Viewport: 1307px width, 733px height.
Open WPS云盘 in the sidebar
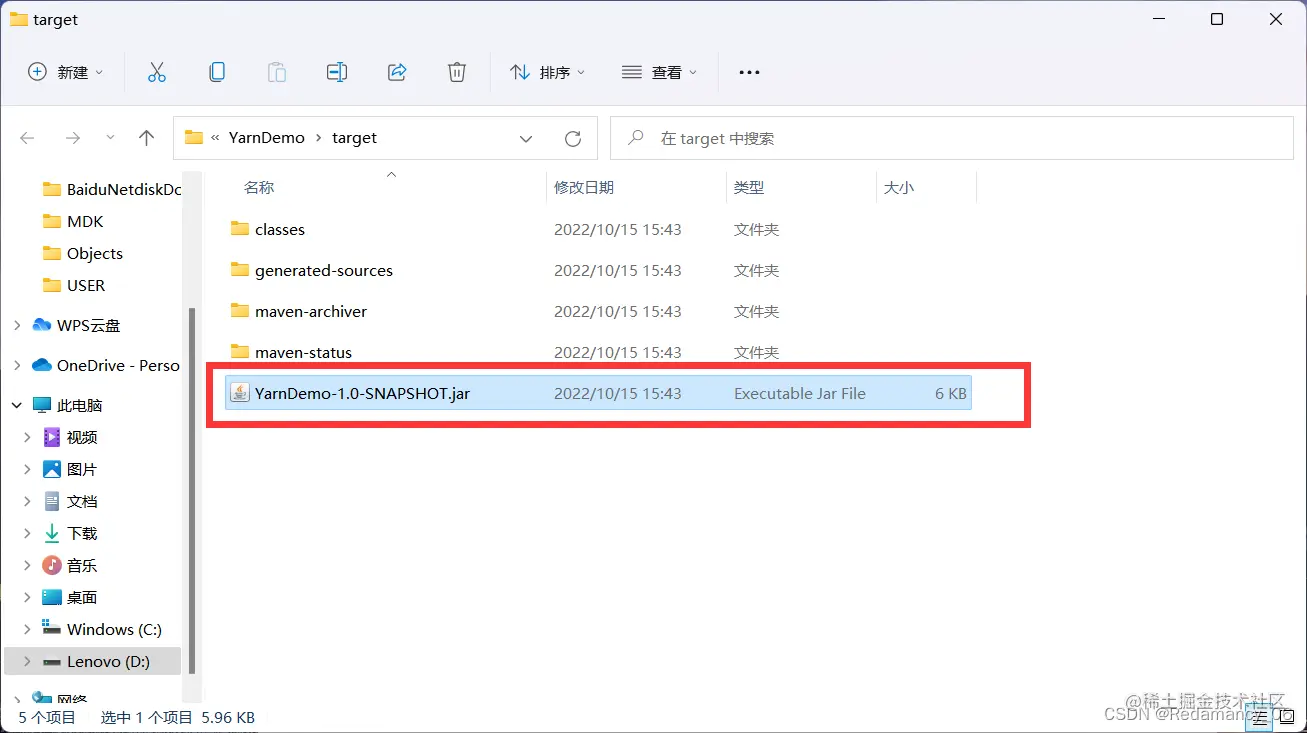point(83,324)
